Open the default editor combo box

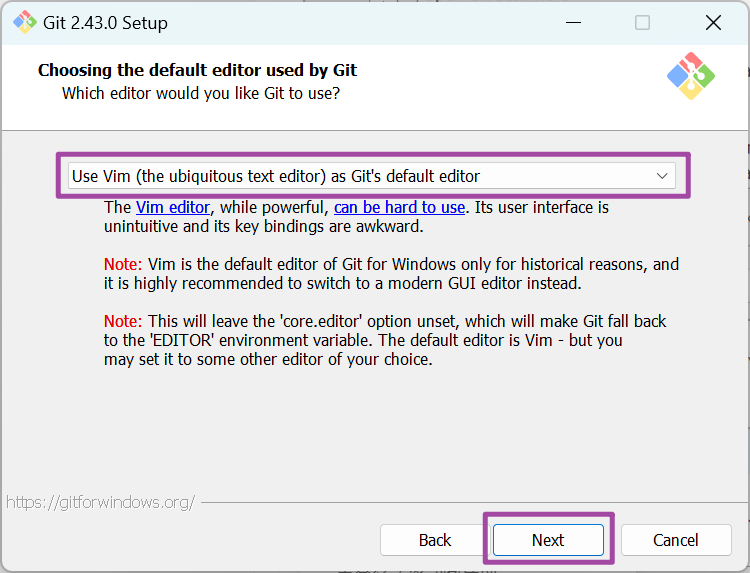(360, 176)
